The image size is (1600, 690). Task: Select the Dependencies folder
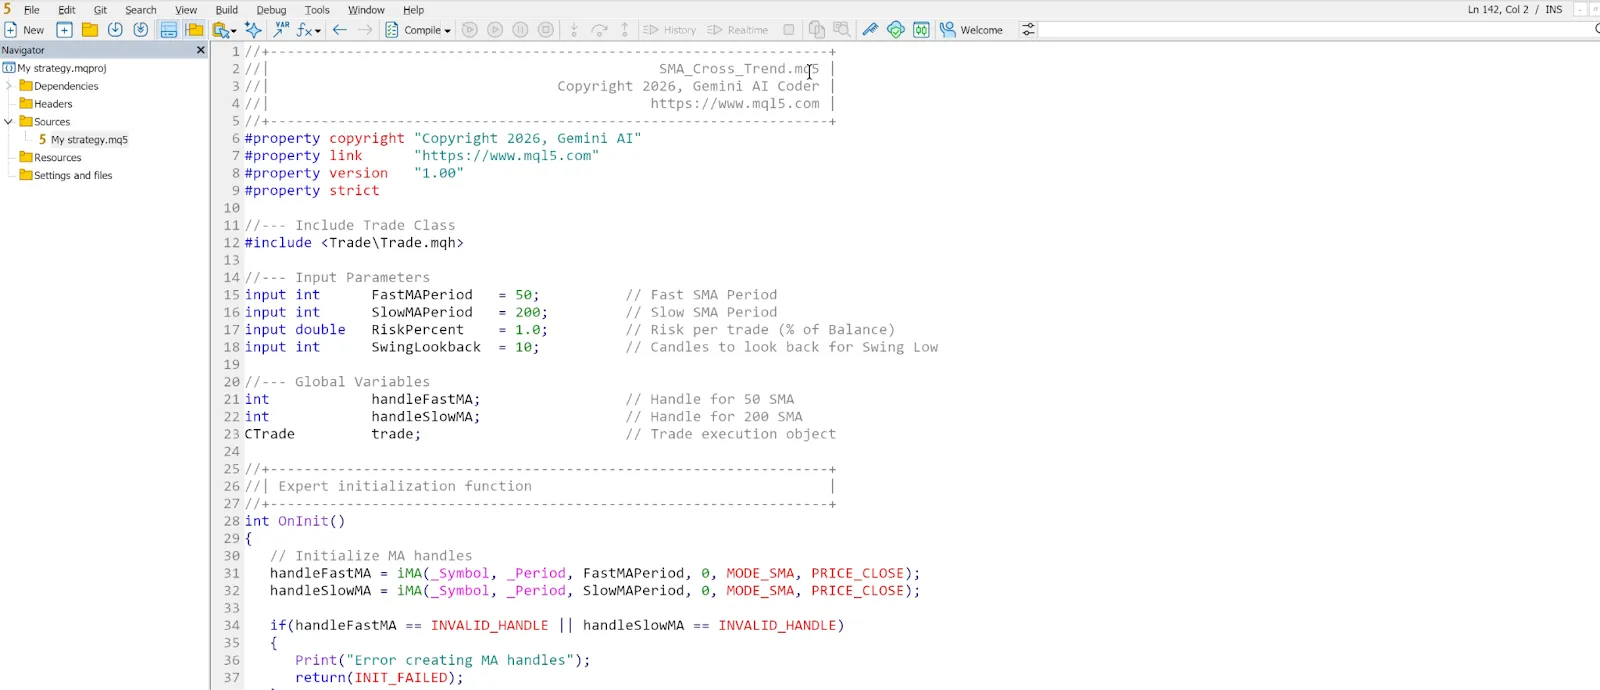coord(66,86)
